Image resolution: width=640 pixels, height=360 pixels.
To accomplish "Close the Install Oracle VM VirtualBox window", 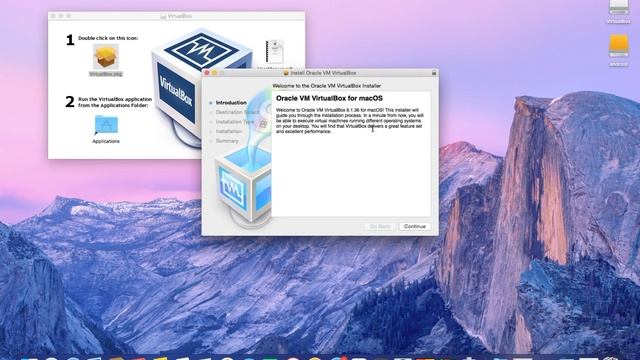I will (x=207, y=73).
